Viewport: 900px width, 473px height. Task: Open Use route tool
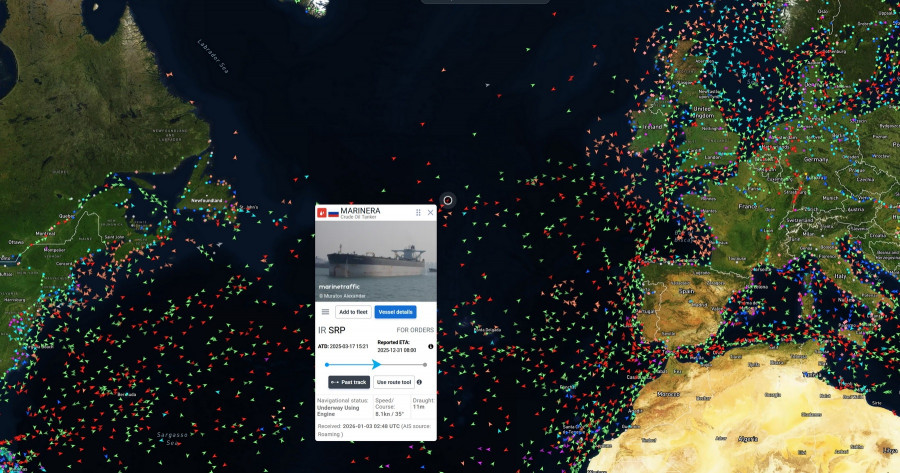tap(394, 382)
